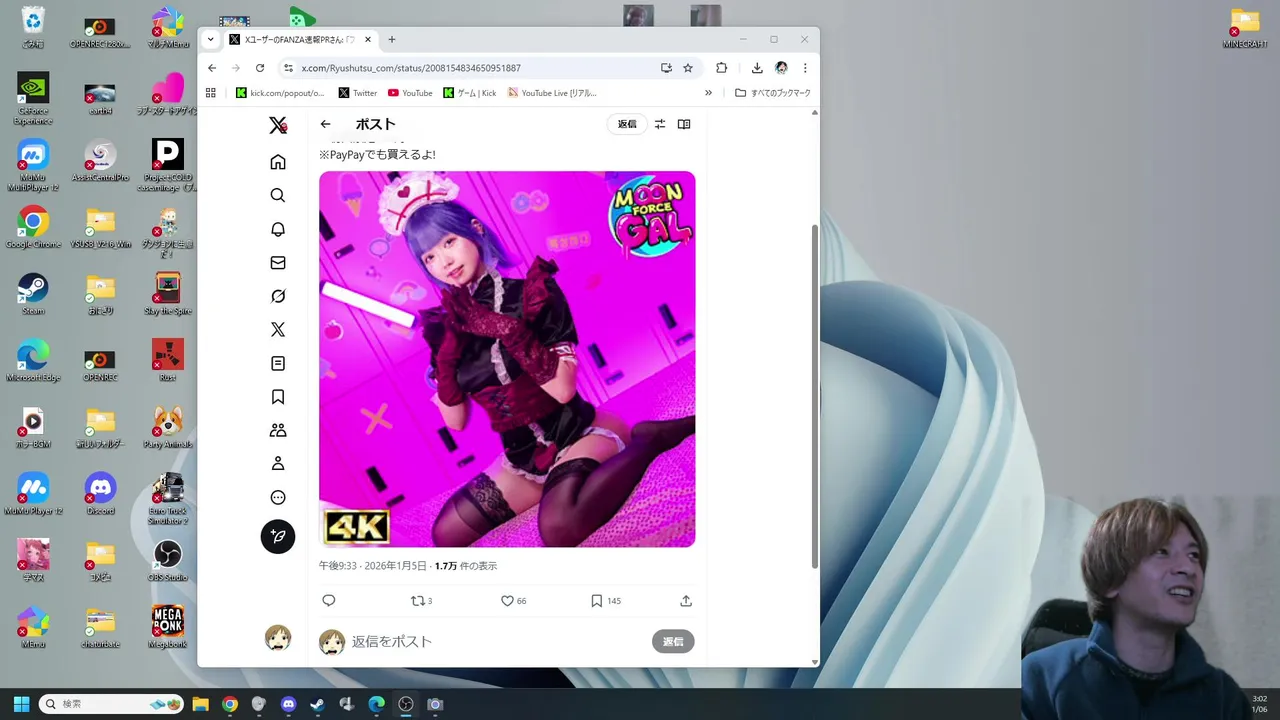Open the X Home icon in sidebar
The height and width of the screenshot is (720, 1280).
click(278, 162)
